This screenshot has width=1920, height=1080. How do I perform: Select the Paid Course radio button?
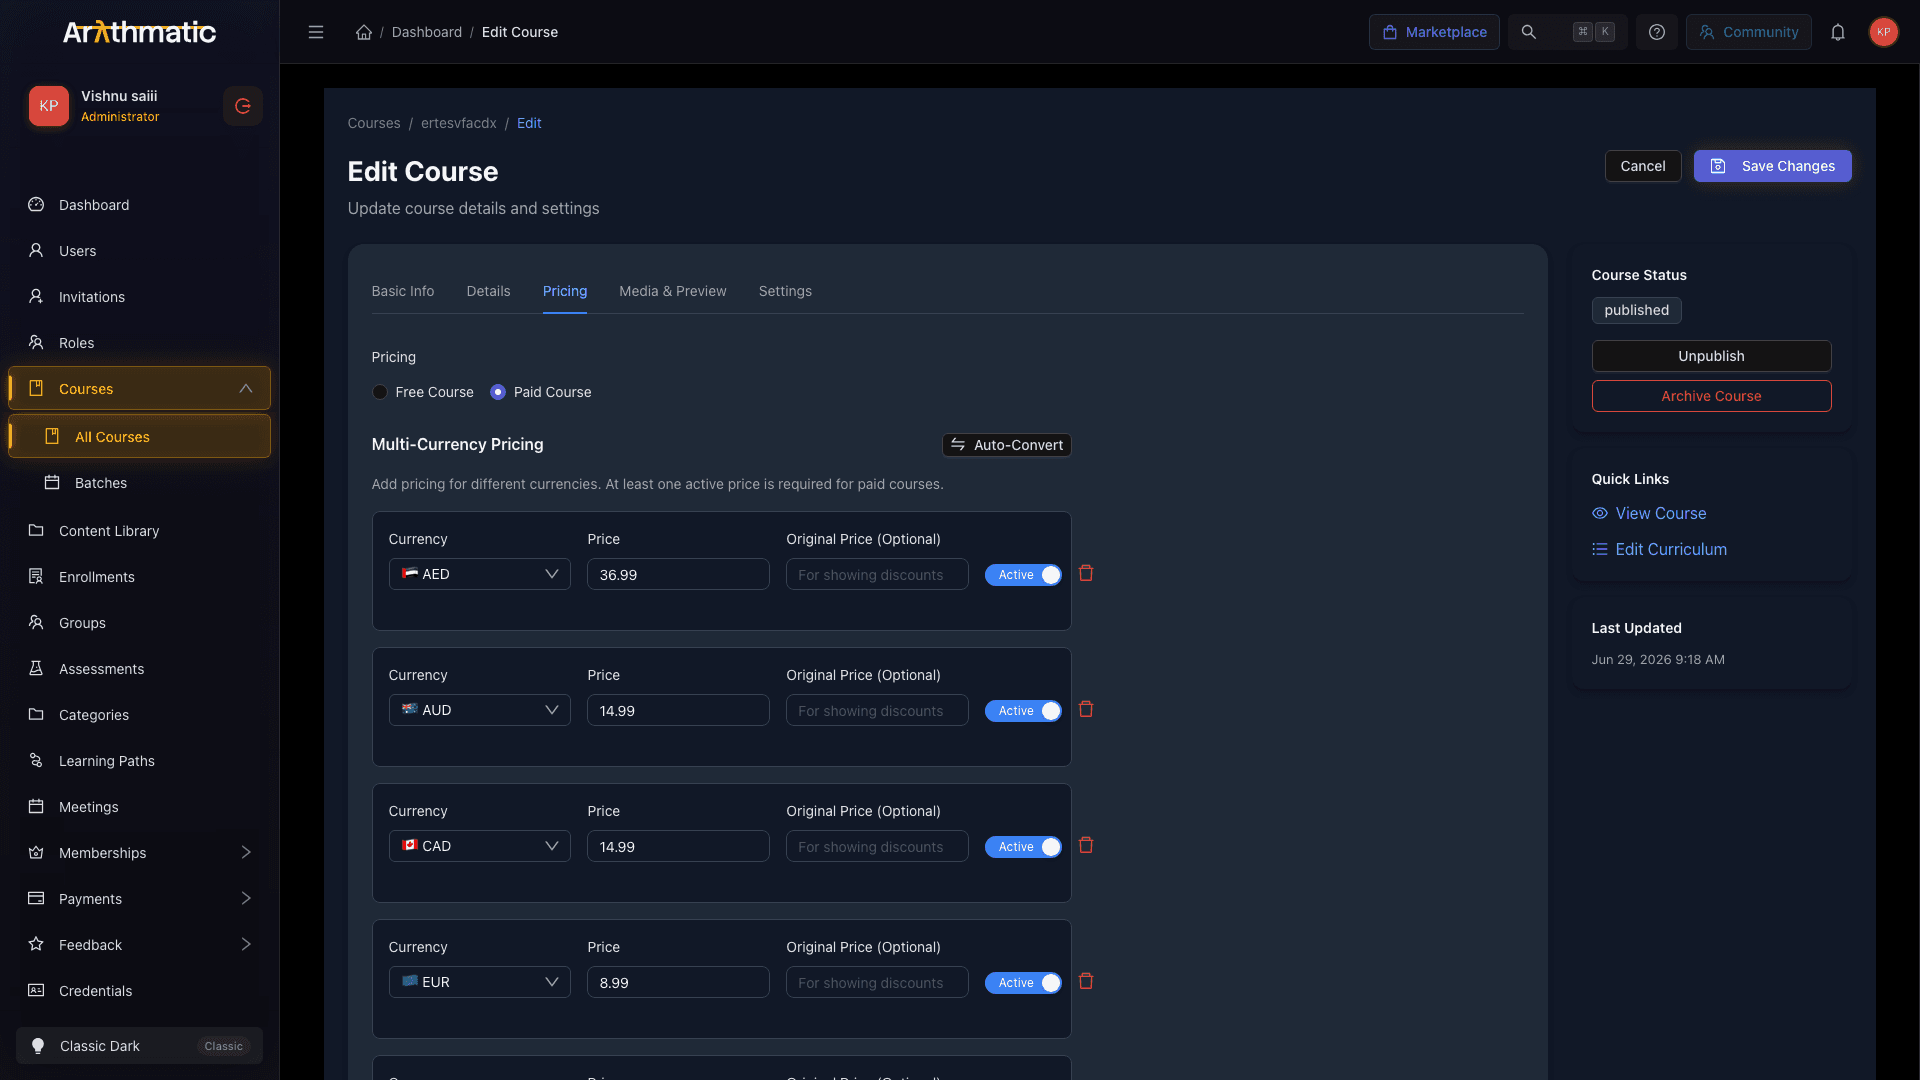(498, 392)
